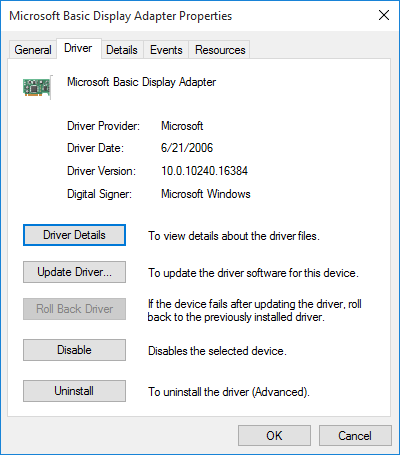Click the Update Driver... button
The height and width of the screenshot is (455, 400).
tap(74, 272)
